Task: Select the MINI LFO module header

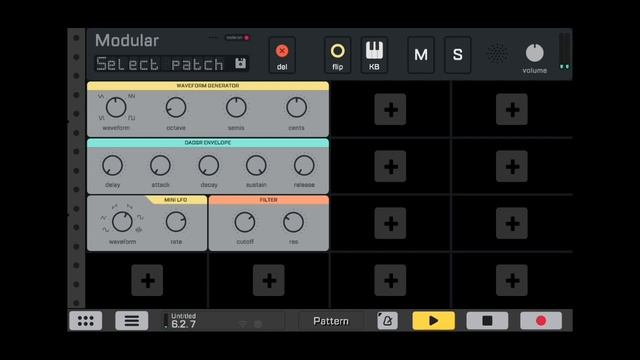Action: 176,200
